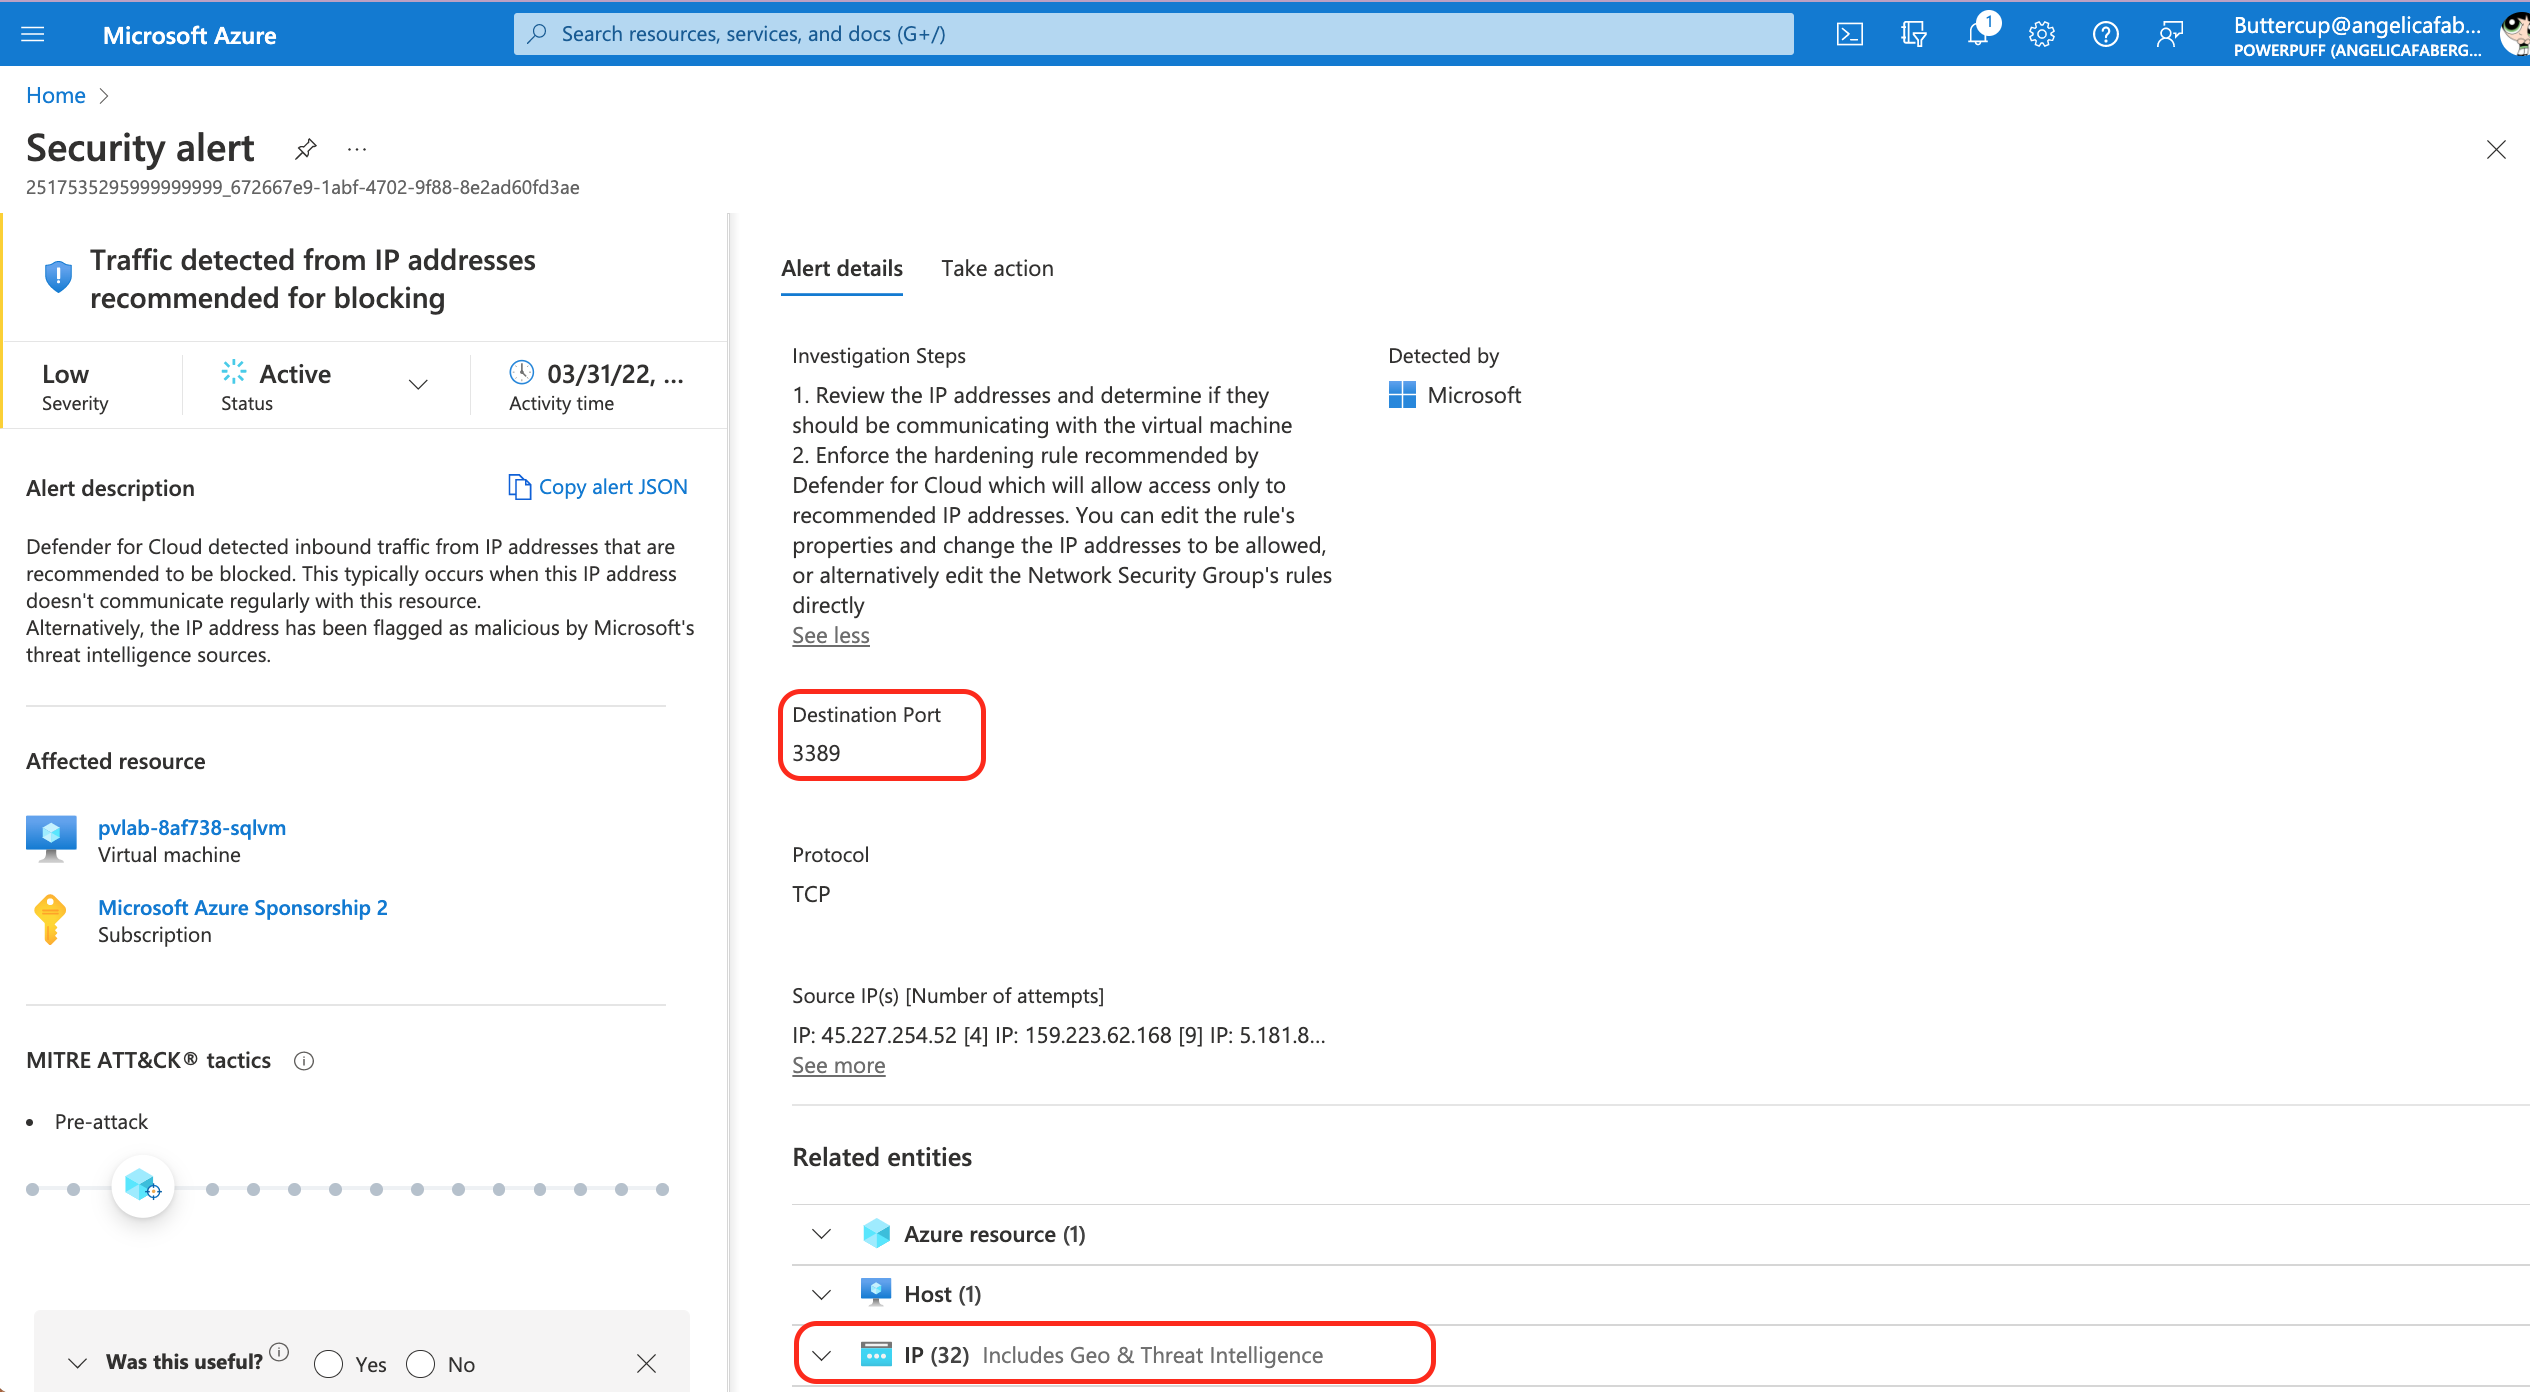Viewport: 2530px width, 1392px height.
Task: Switch to the Take action tab
Action: click(997, 268)
